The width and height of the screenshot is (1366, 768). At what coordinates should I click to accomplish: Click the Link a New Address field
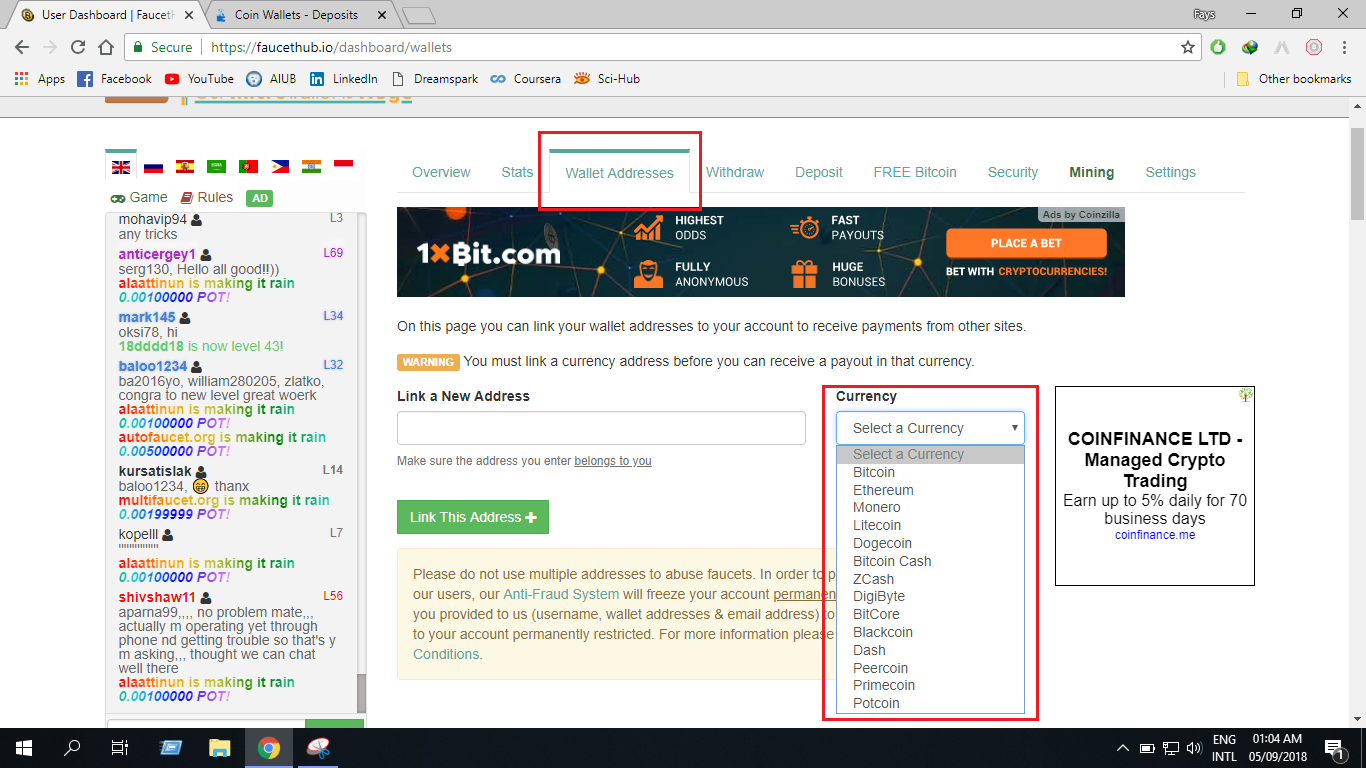point(601,428)
